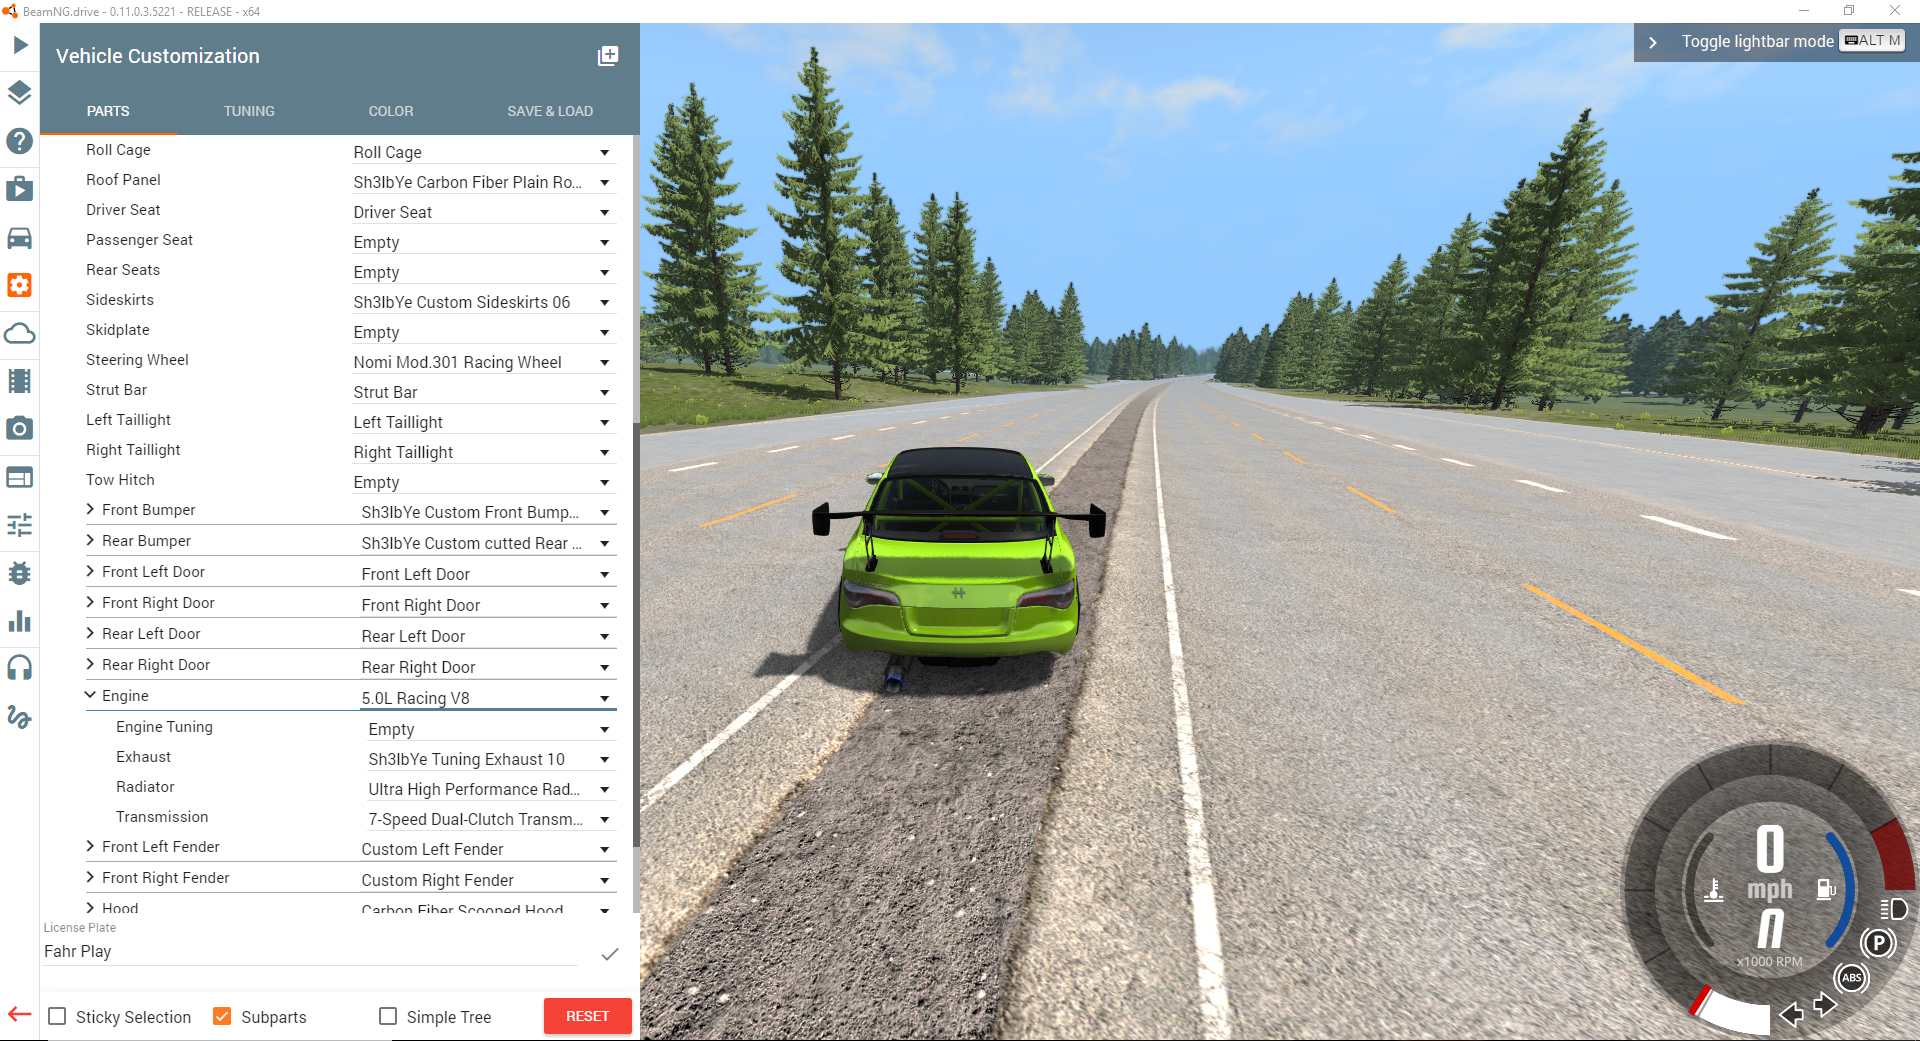
Task: Open the Left Taillight dropdown
Action: click(x=482, y=422)
